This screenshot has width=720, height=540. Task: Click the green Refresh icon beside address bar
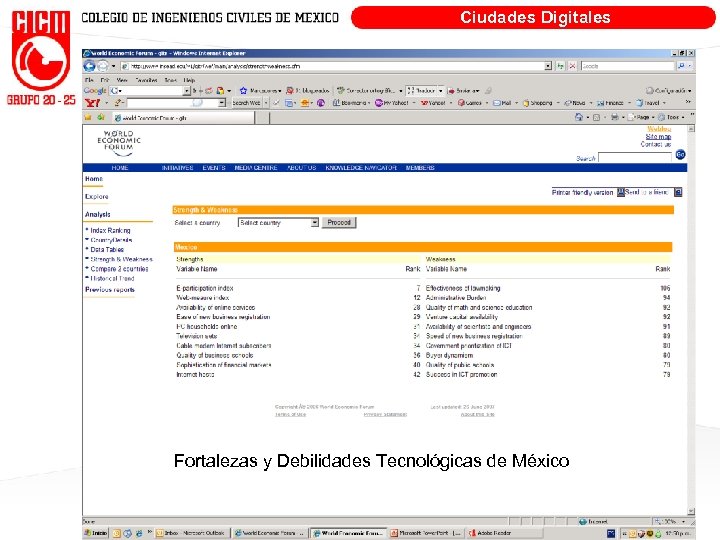(x=560, y=66)
